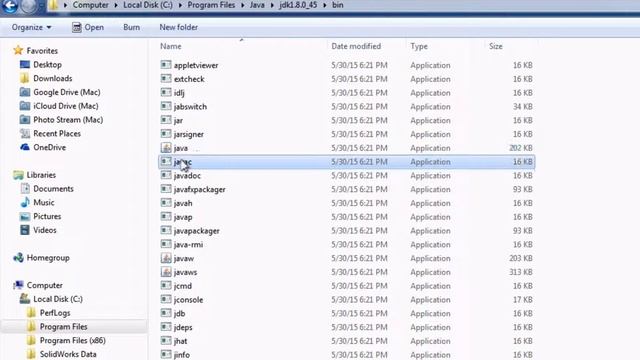
Task: Navigate to jdk1.8.0_45 in breadcrumb
Action: [x=298, y=5]
